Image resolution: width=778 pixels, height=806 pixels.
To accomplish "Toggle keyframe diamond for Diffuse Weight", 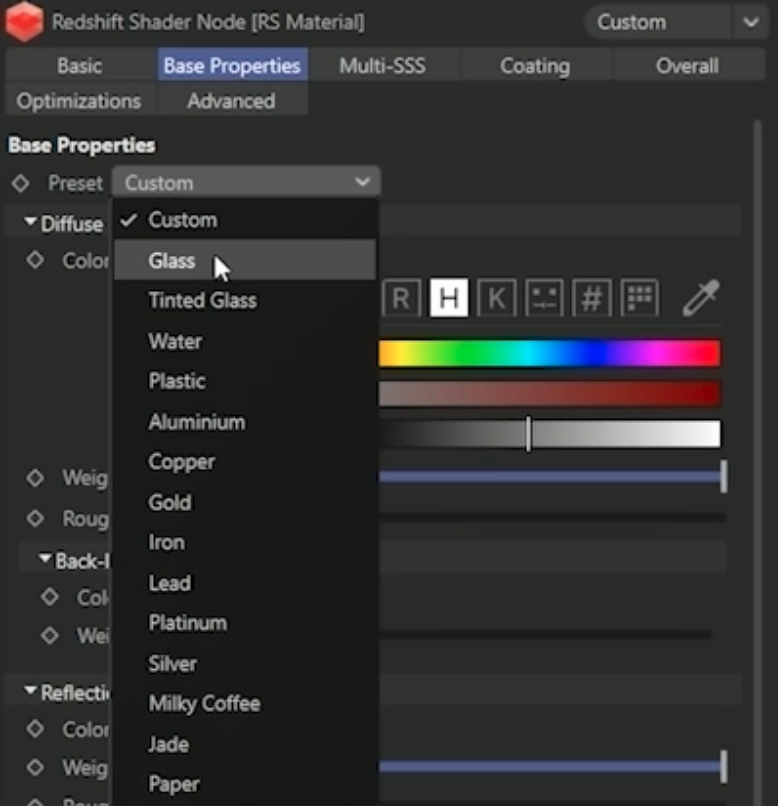I will pyautogui.click(x=35, y=478).
